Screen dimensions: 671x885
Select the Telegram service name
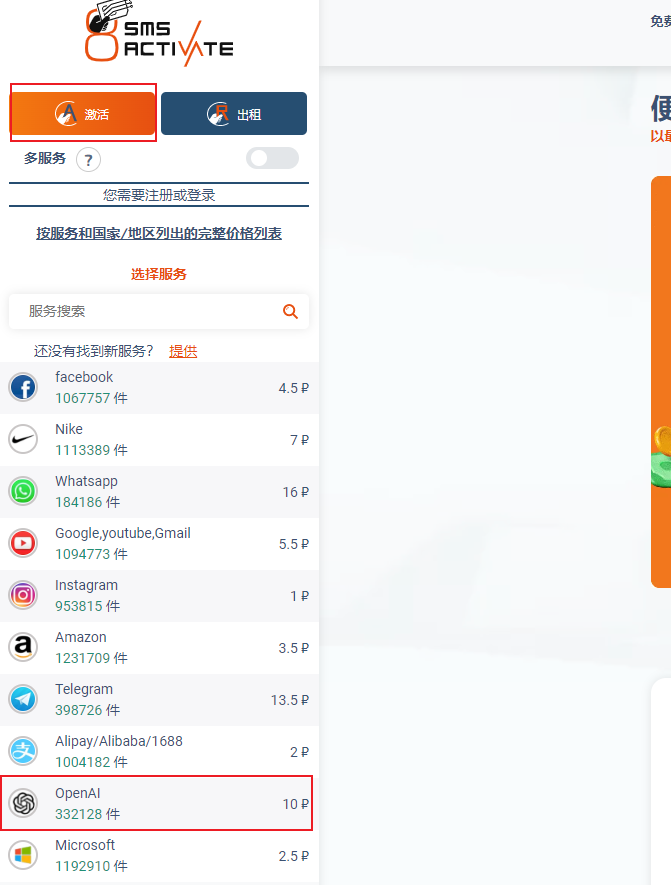84,689
